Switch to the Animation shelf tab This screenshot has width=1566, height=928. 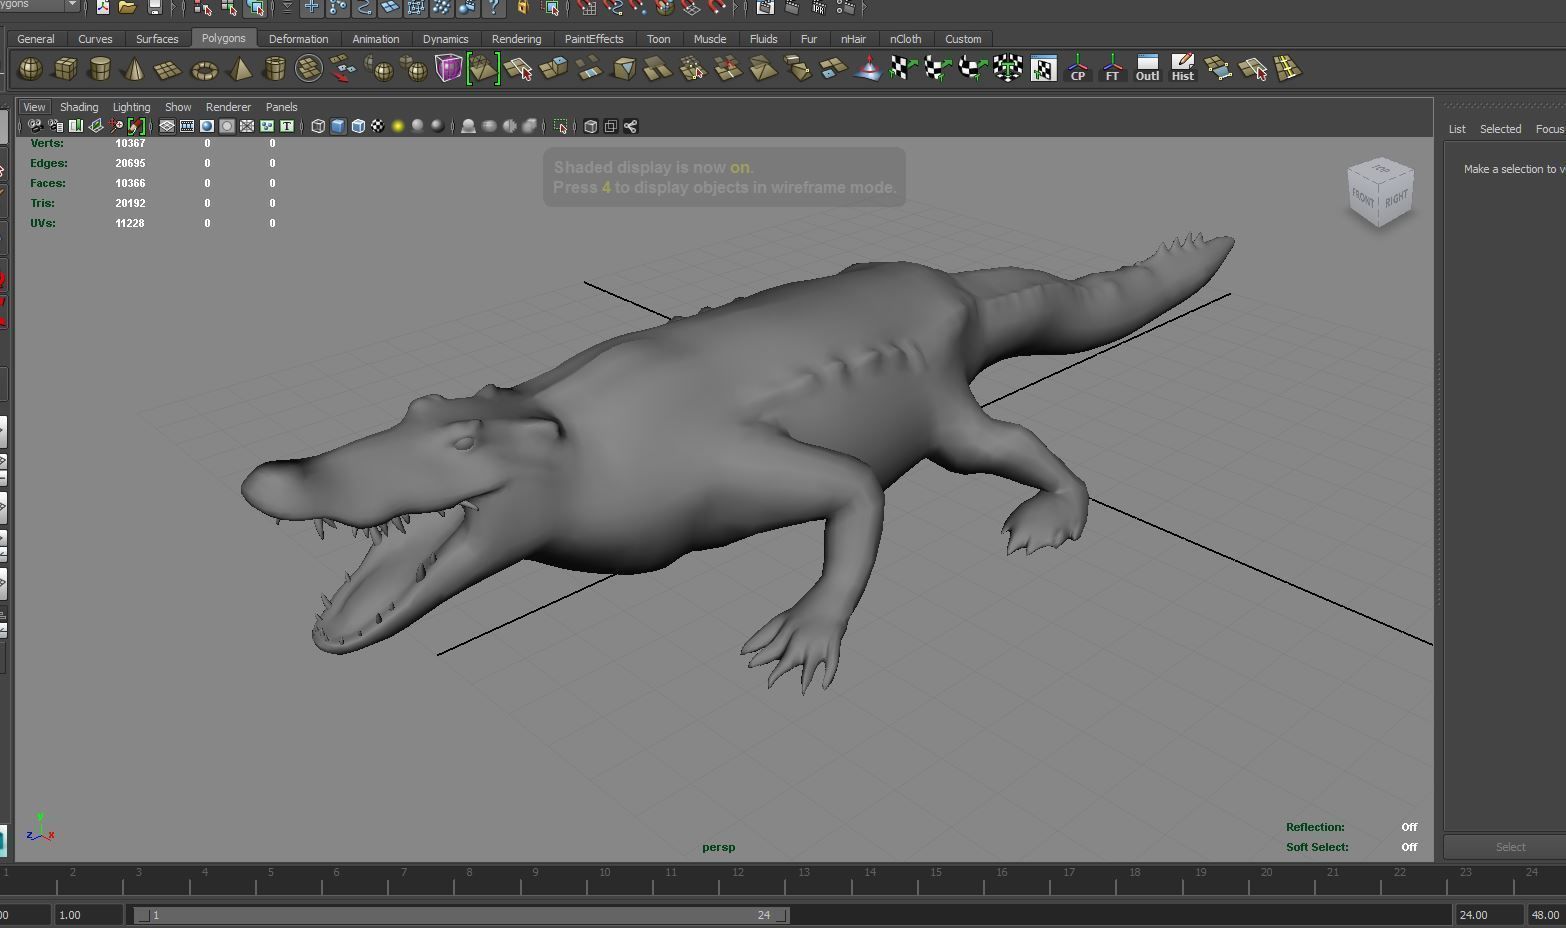376,39
